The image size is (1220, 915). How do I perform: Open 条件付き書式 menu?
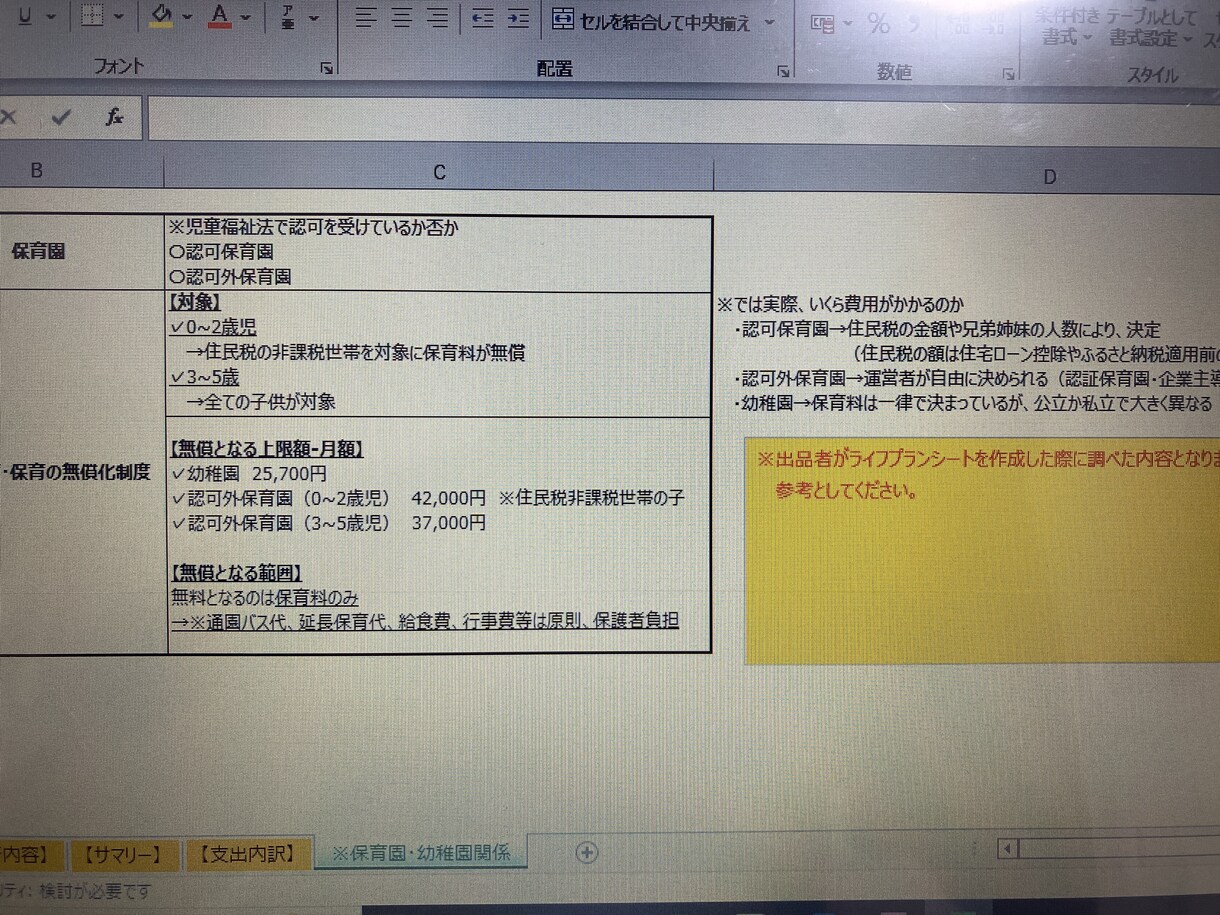click(x=1066, y=27)
